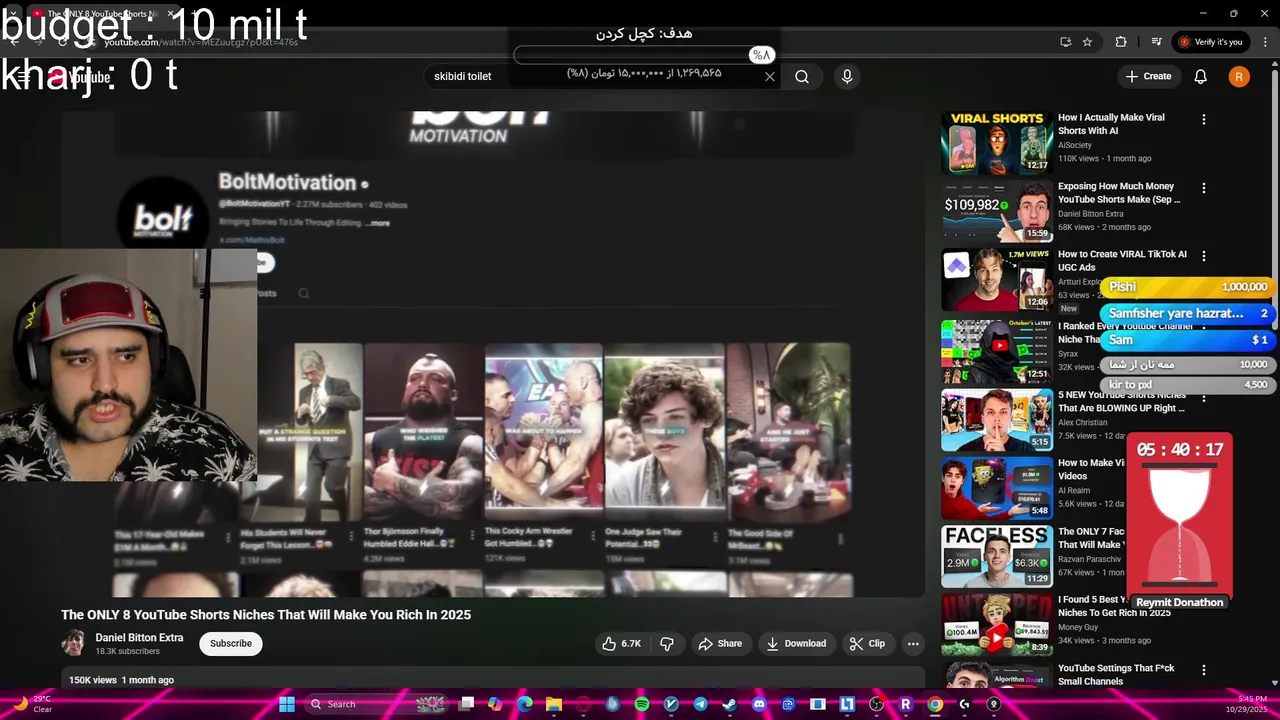Open the Logitech G icon on taskbar
1280x720 pixels.
pyautogui.click(x=964, y=704)
